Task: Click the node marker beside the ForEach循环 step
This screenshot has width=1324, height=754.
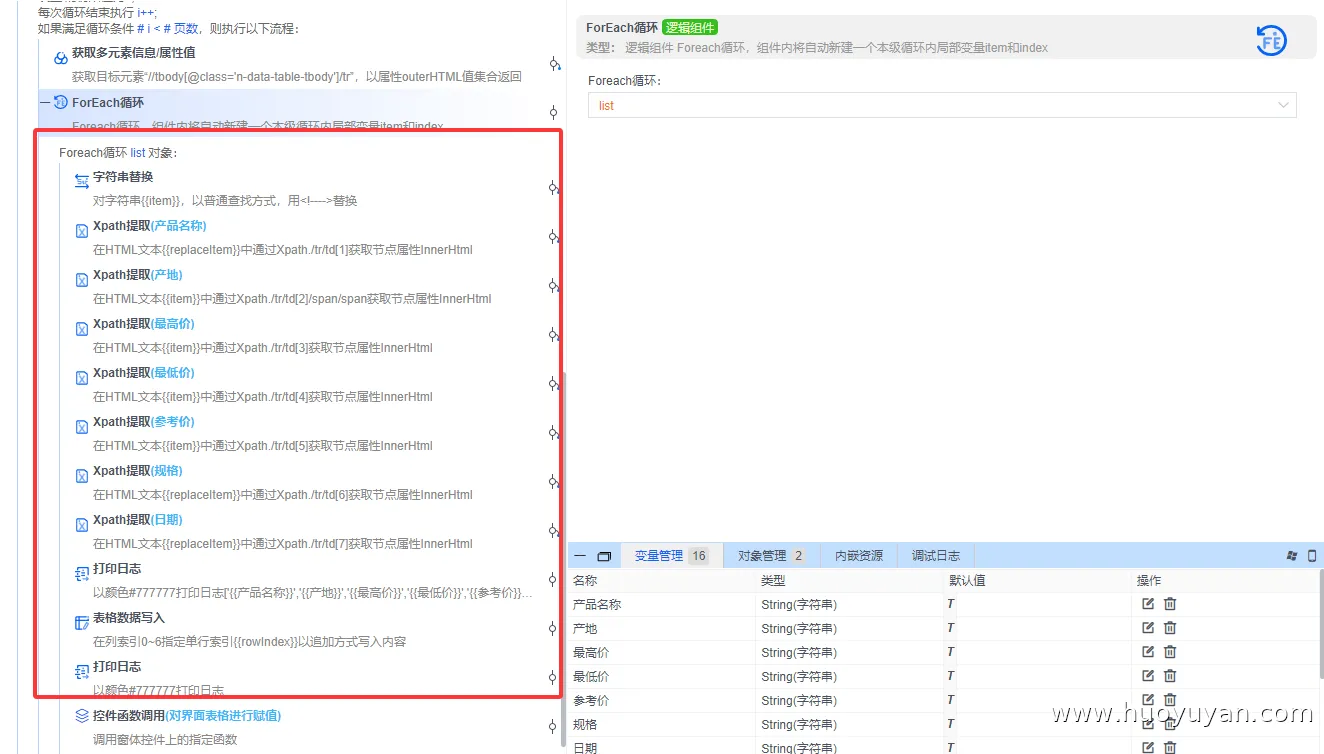Action: click(553, 112)
